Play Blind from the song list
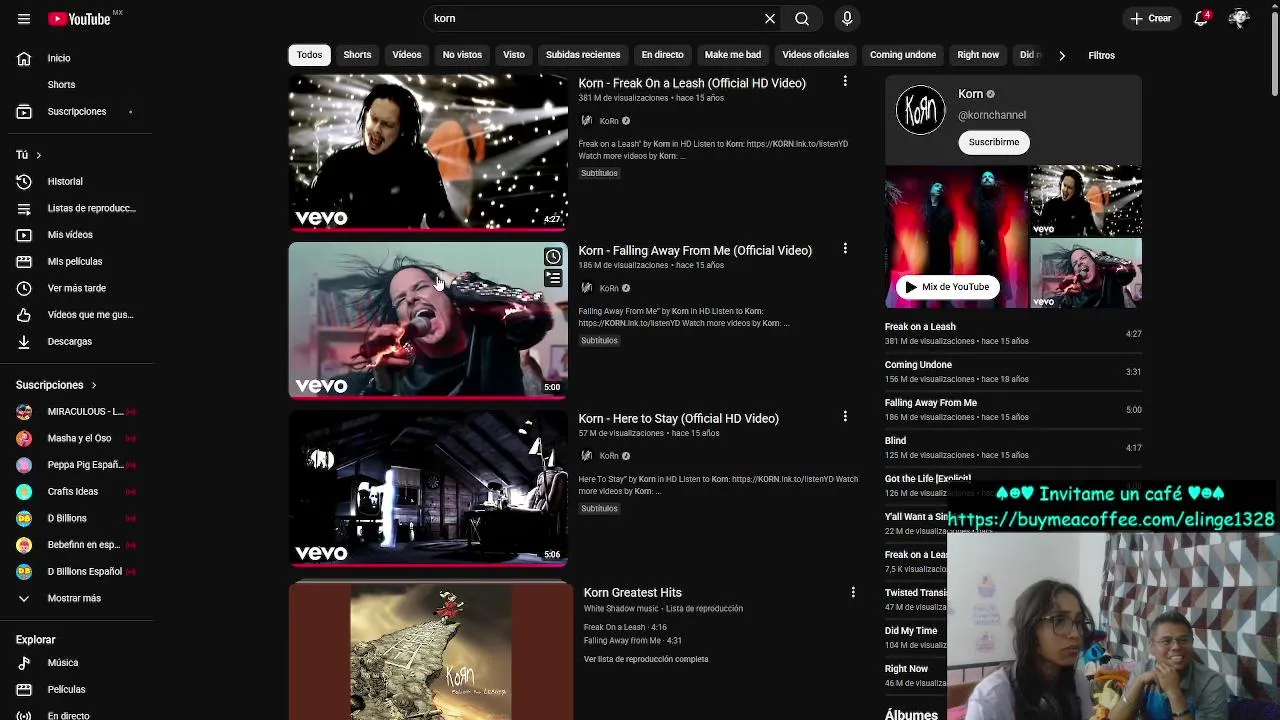 pos(1013,448)
